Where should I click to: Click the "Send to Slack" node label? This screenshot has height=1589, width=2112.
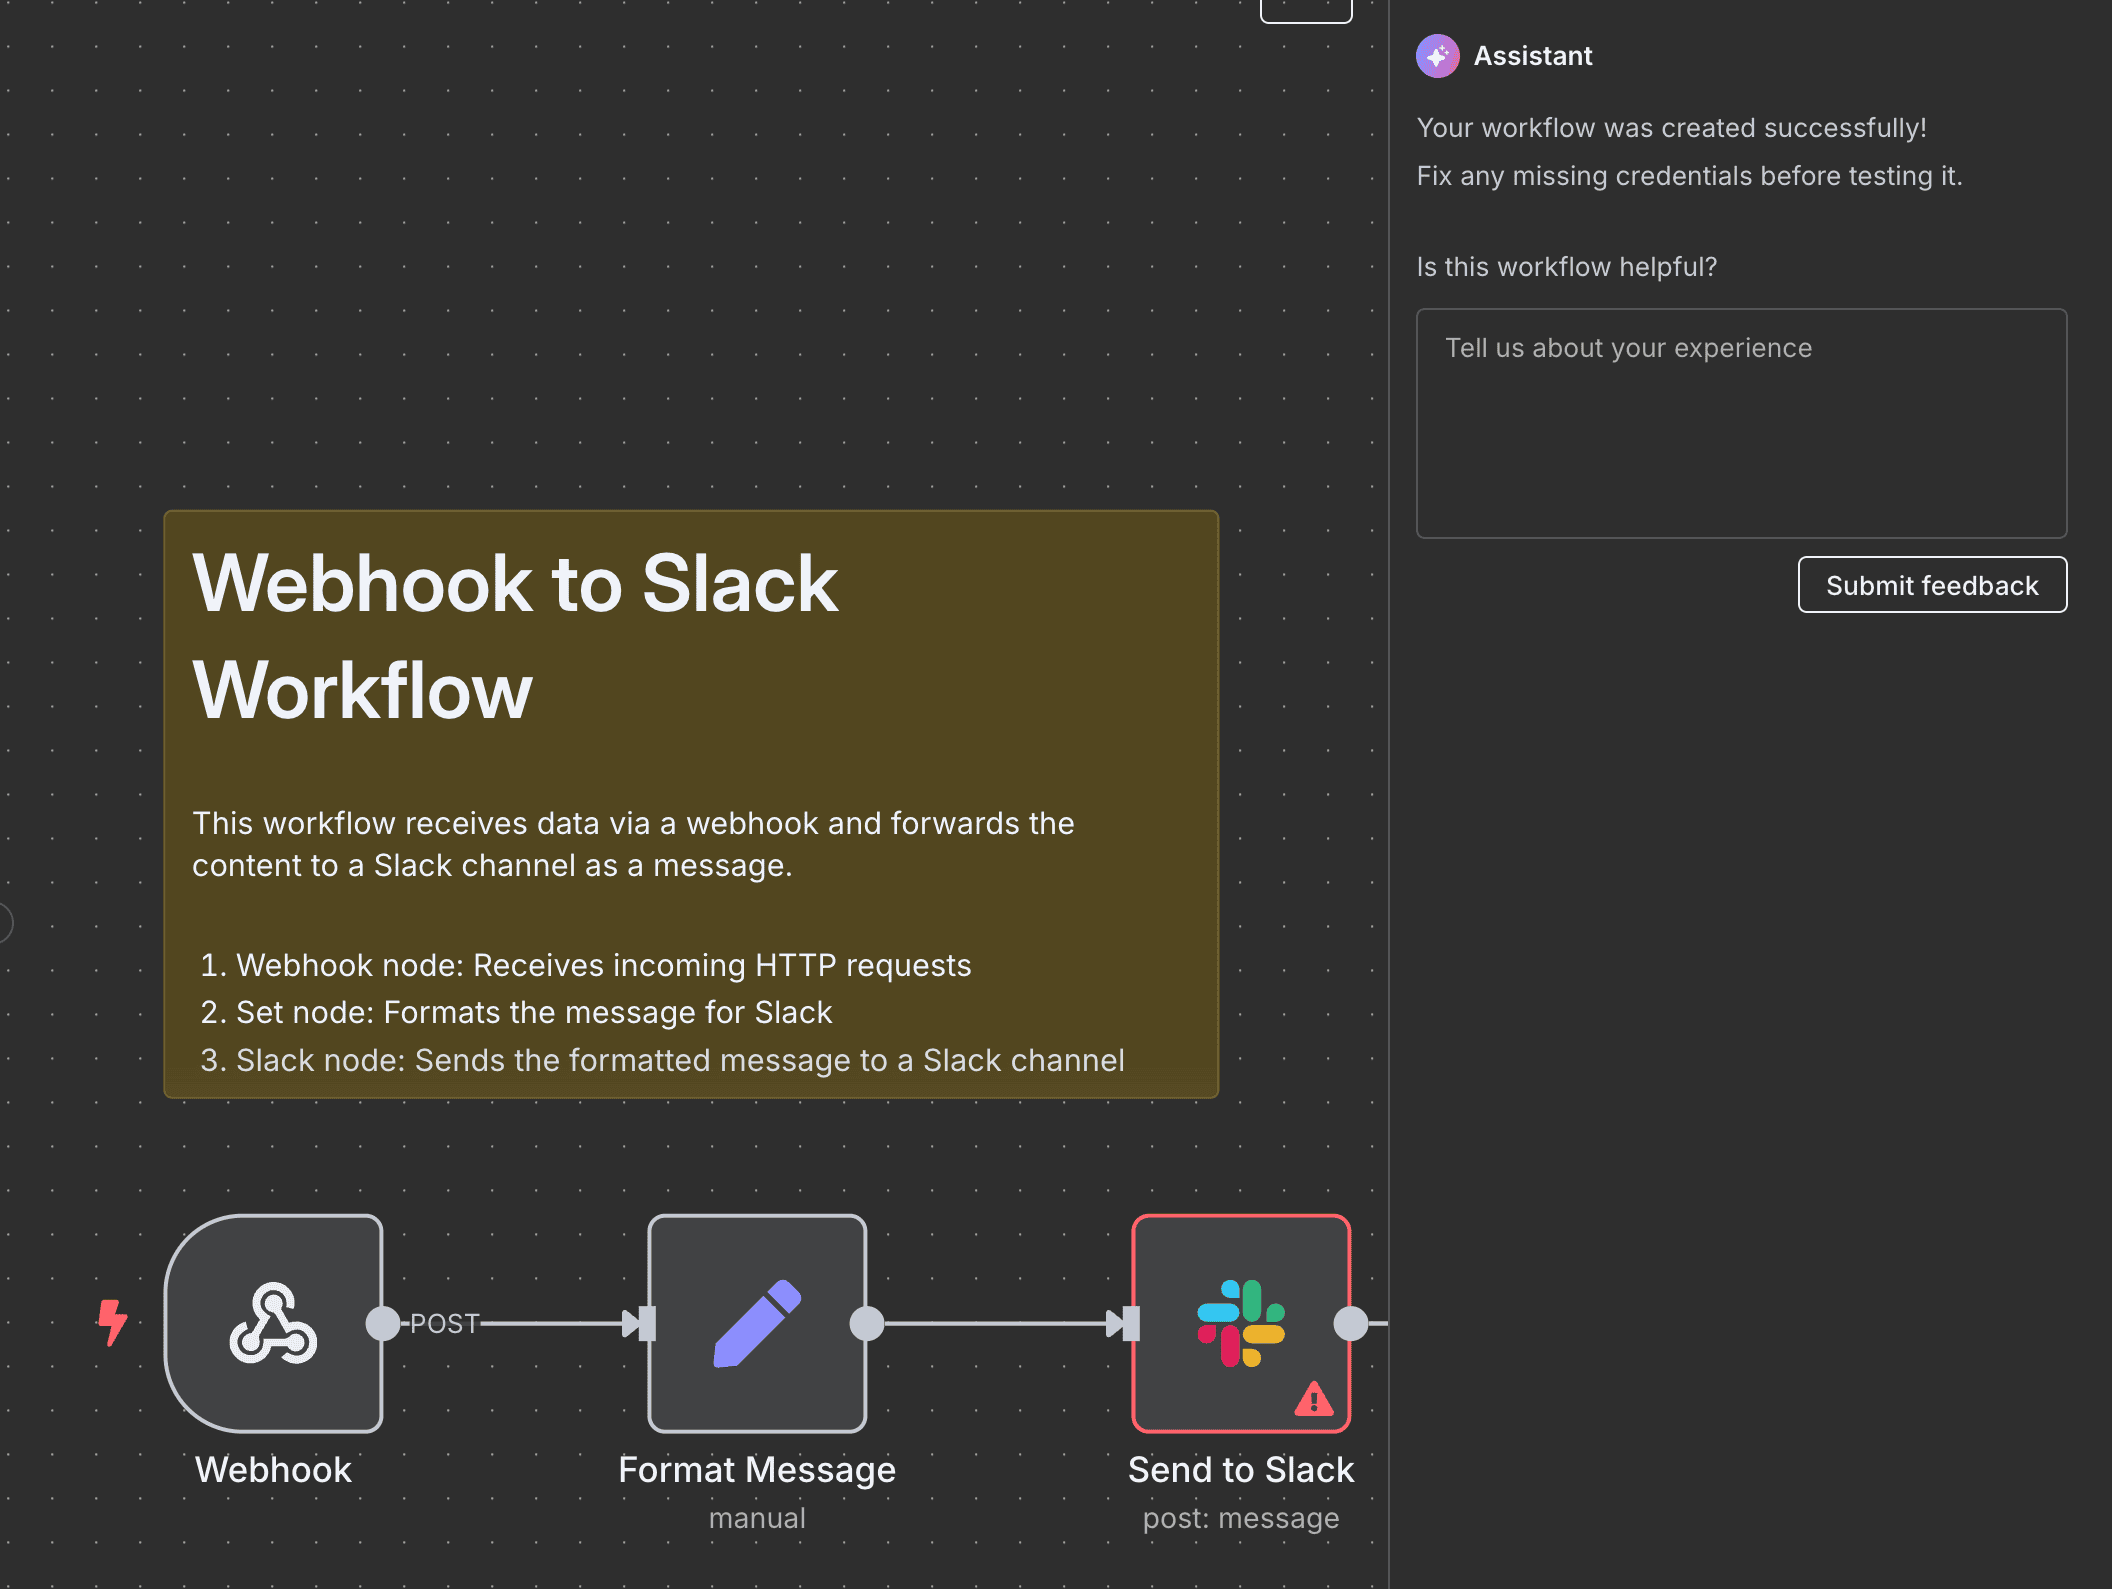pyautogui.click(x=1240, y=1469)
